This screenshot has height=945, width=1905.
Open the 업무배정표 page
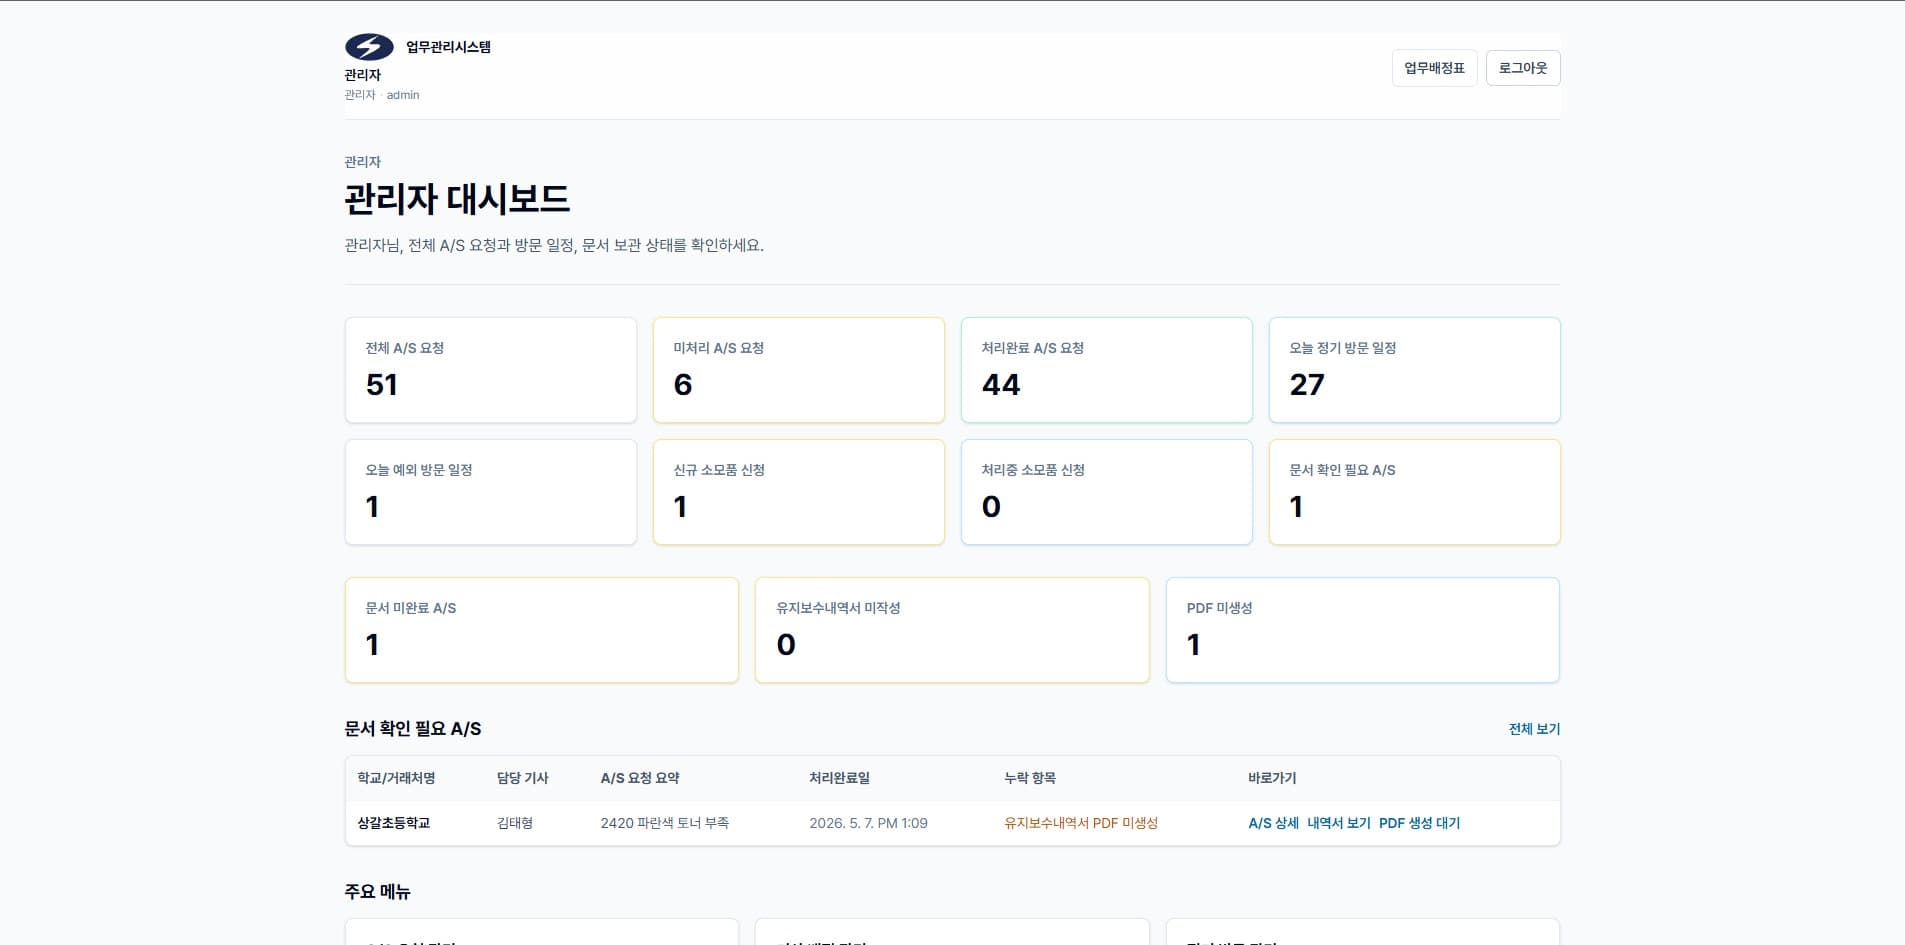[x=1434, y=68]
